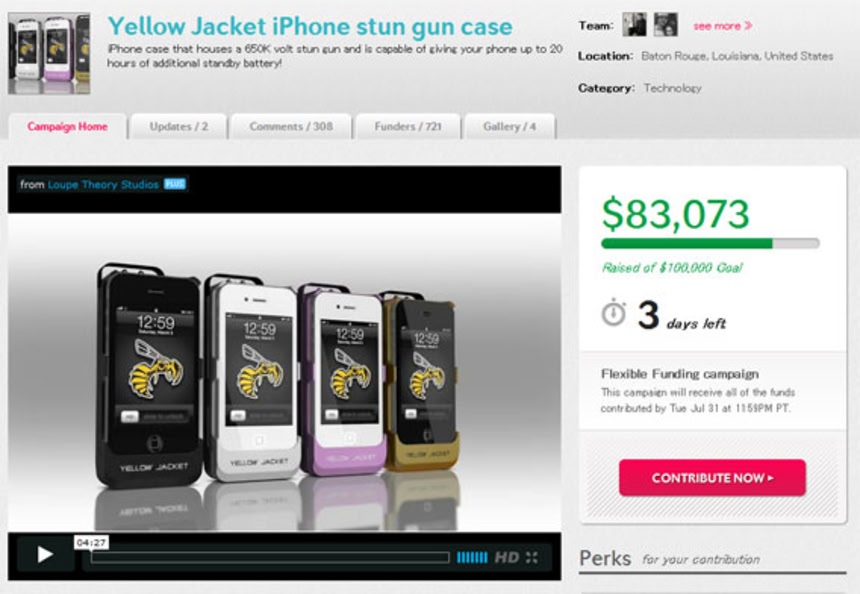This screenshot has width=860, height=594.
Task: Open the Yellow Jacket campaign title
Action: 310,26
